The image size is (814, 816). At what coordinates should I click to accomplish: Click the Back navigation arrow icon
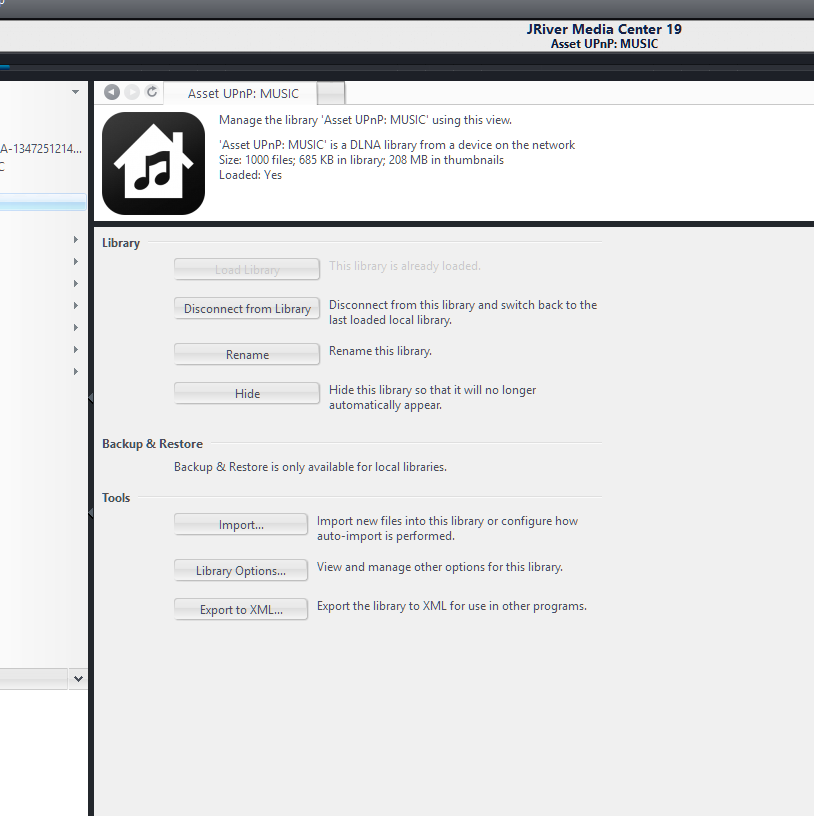click(112, 92)
